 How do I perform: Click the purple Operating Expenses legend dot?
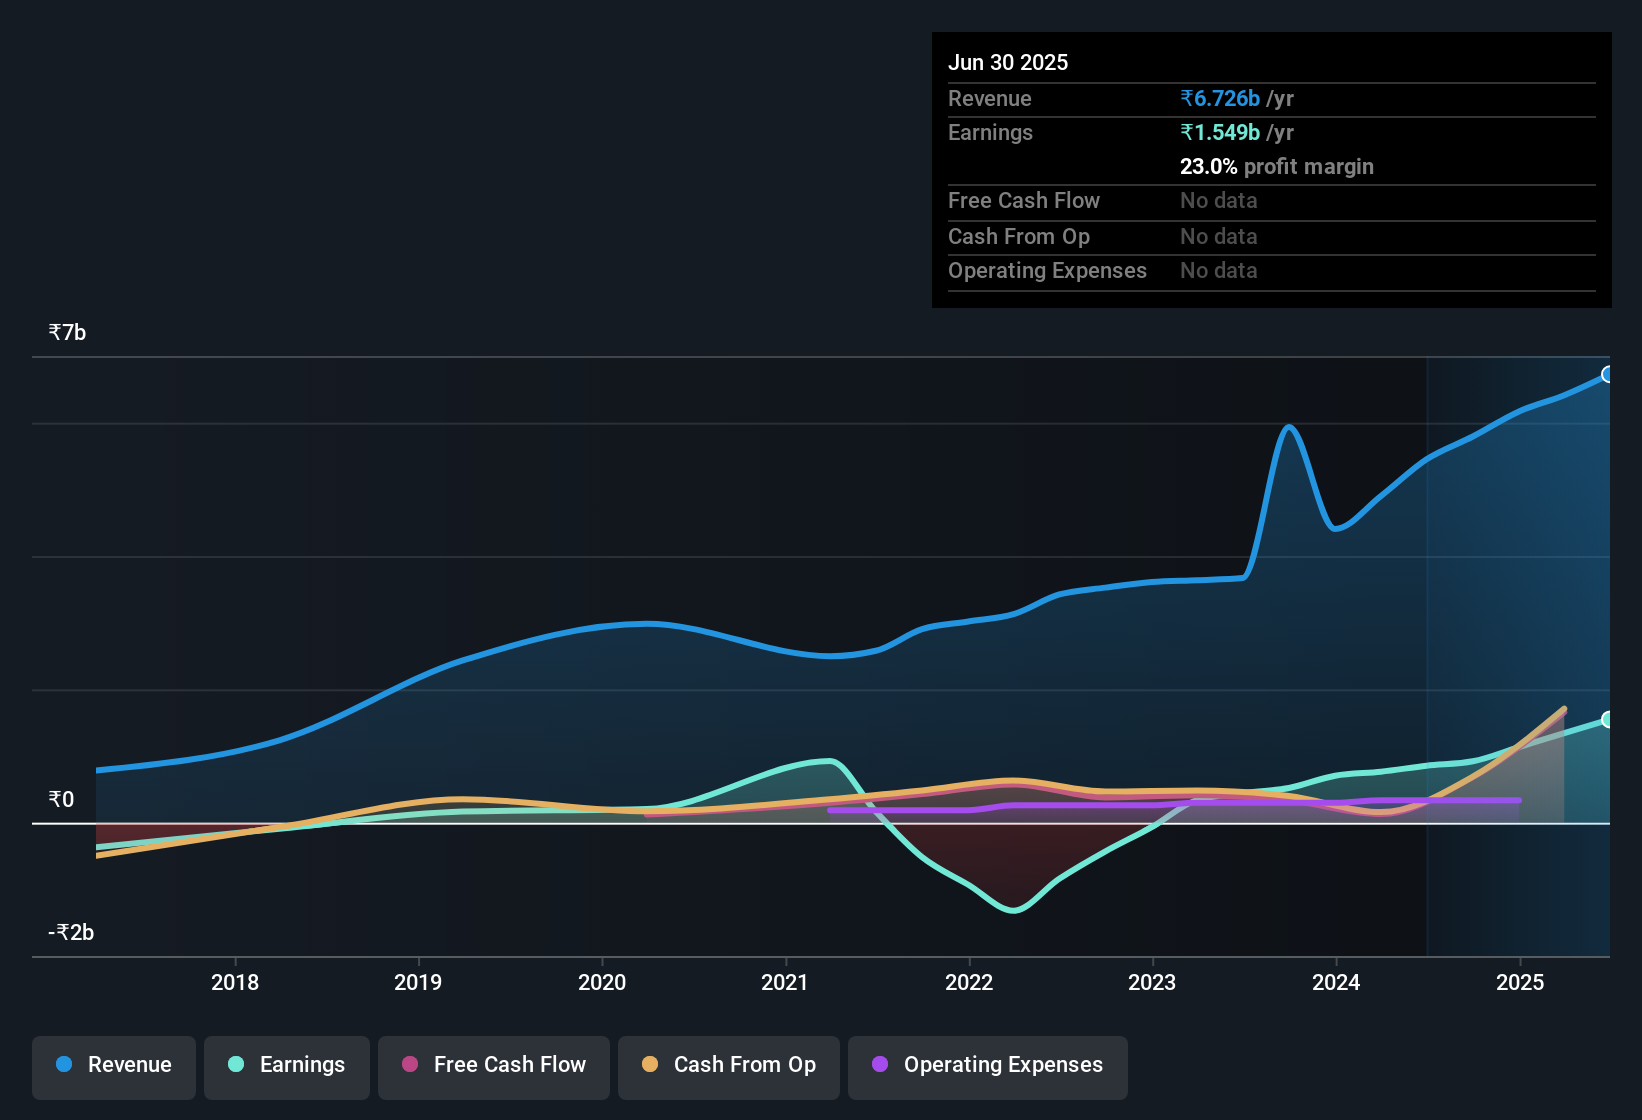point(879,1065)
